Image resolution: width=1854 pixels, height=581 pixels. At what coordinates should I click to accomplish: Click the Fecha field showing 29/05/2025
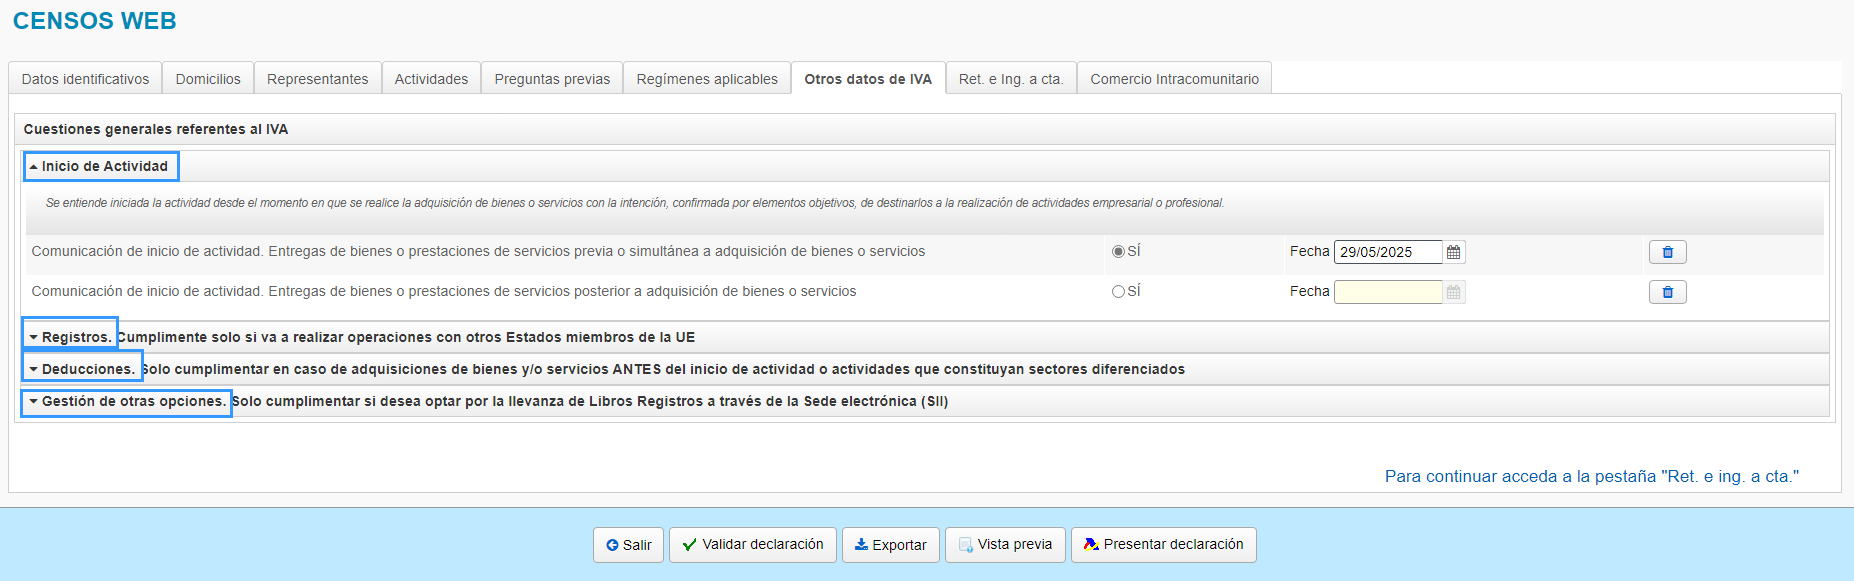[x=1387, y=252]
